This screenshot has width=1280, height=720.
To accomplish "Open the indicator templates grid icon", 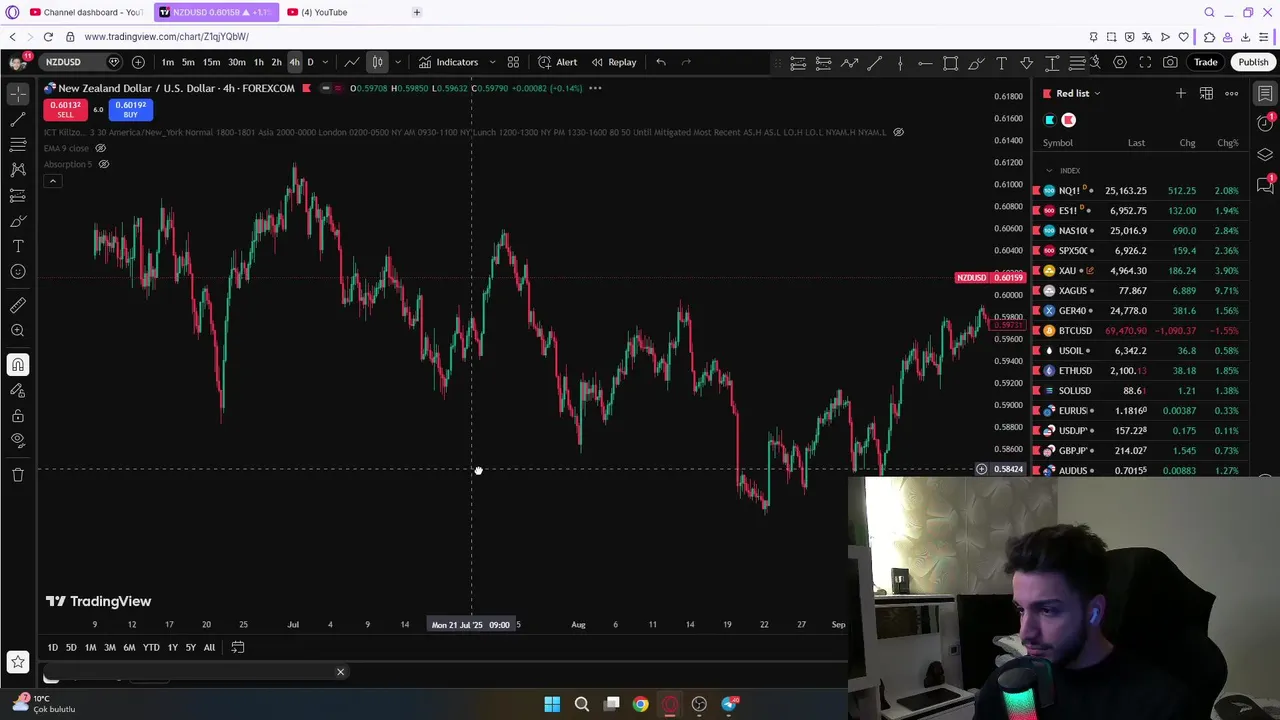I will (x=513, y=62).
